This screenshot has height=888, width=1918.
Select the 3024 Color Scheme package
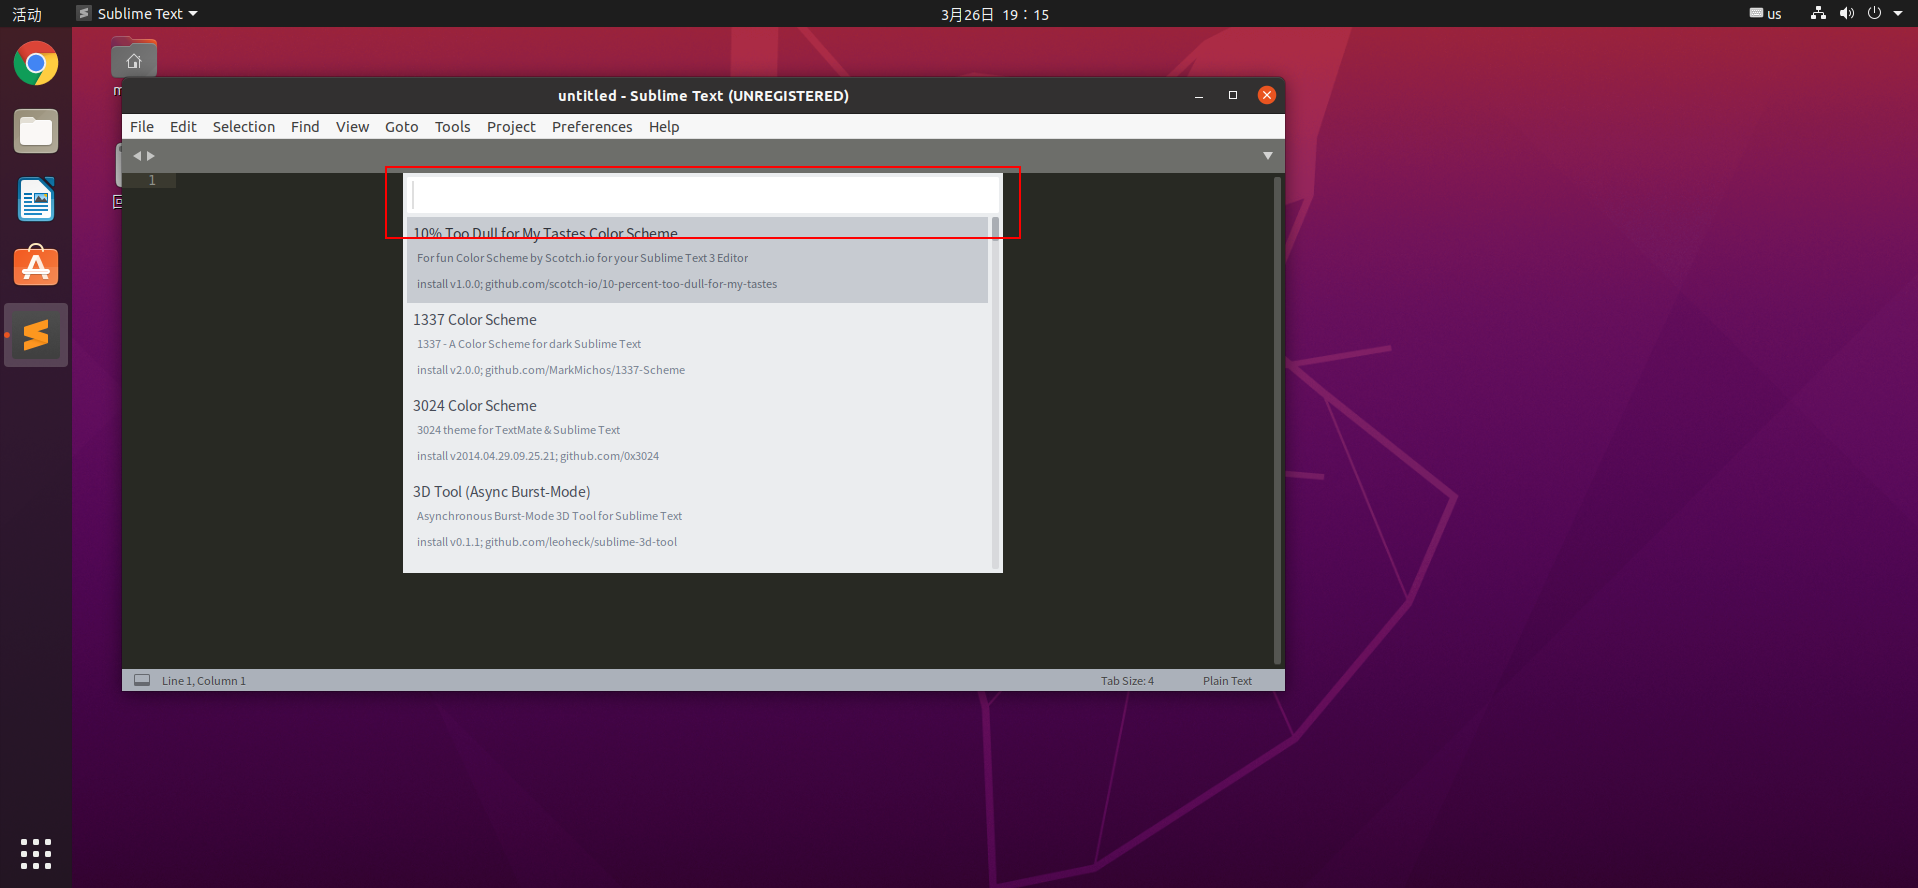click(697, 431)
